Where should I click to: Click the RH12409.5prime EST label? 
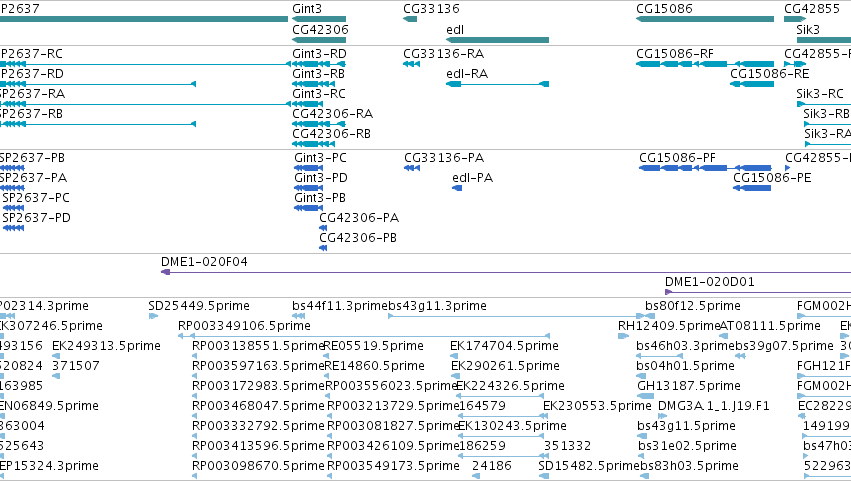(x=669, y=326)
